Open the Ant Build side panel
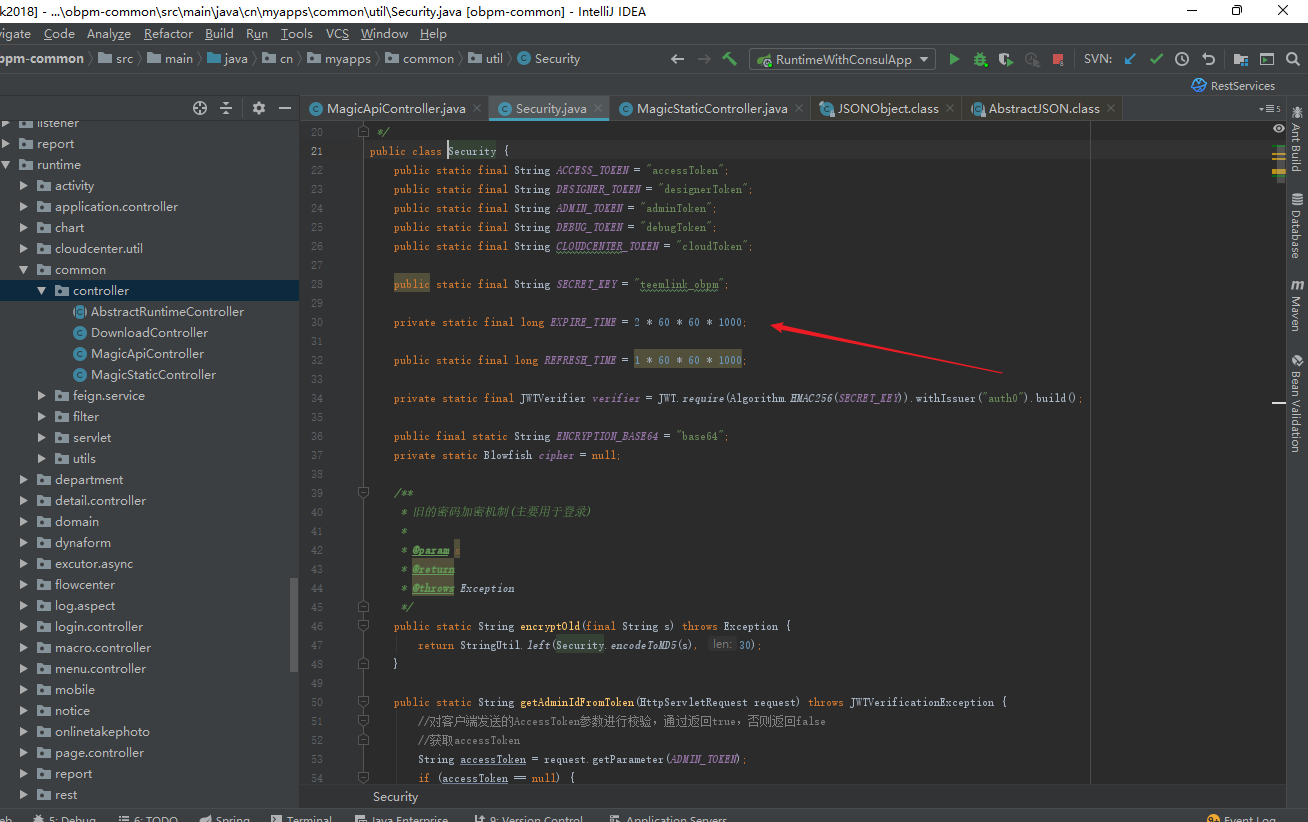Screen dimensions: 1308x822 point(1297,138)
